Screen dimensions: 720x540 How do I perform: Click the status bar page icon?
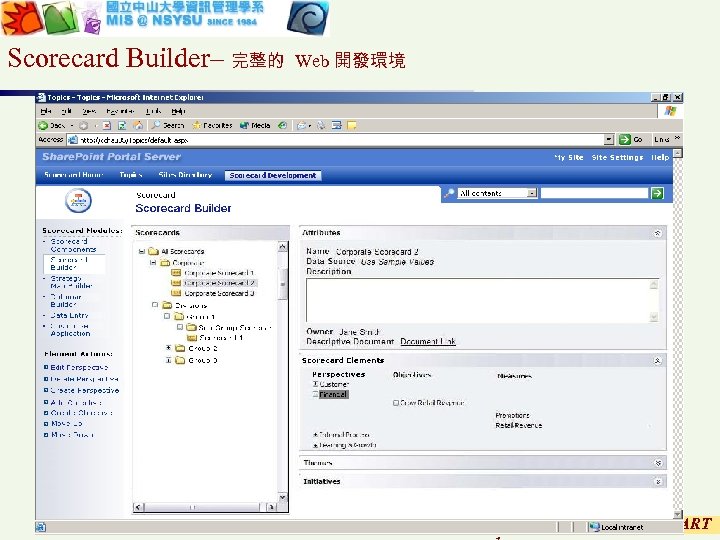pos(41,527)
